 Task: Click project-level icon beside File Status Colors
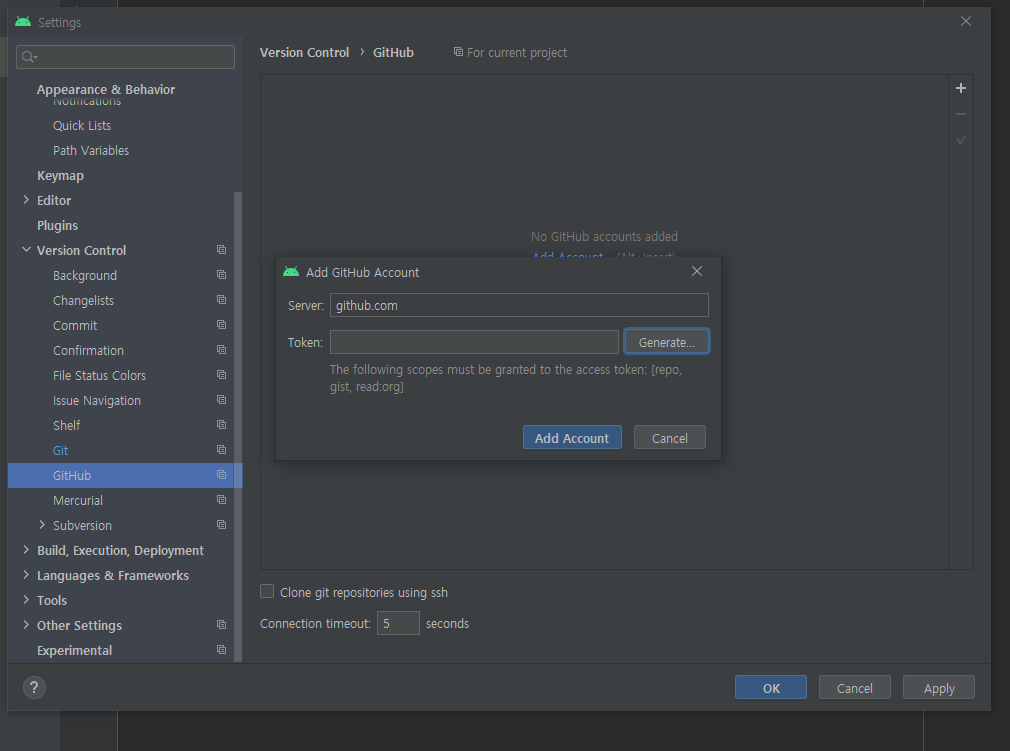click(x=221, y=375)
